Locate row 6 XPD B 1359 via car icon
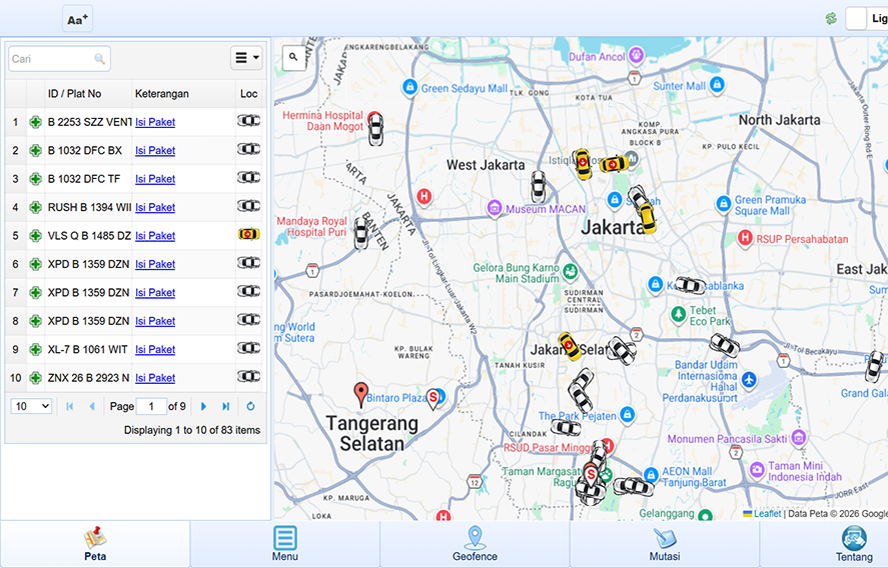888x568 pixels. click(x=249, y=262)
